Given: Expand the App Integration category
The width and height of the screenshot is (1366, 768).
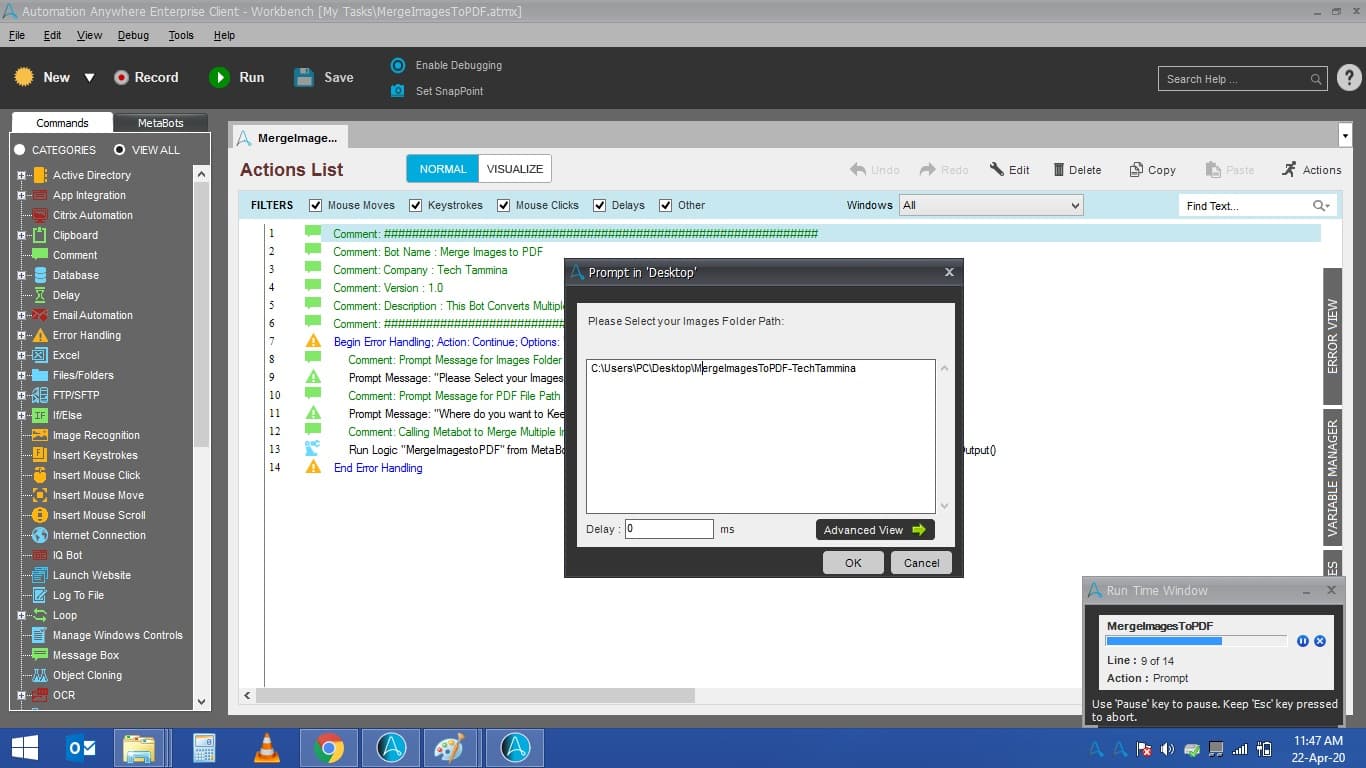Looking at the screenshot, I should pos(21,195).
